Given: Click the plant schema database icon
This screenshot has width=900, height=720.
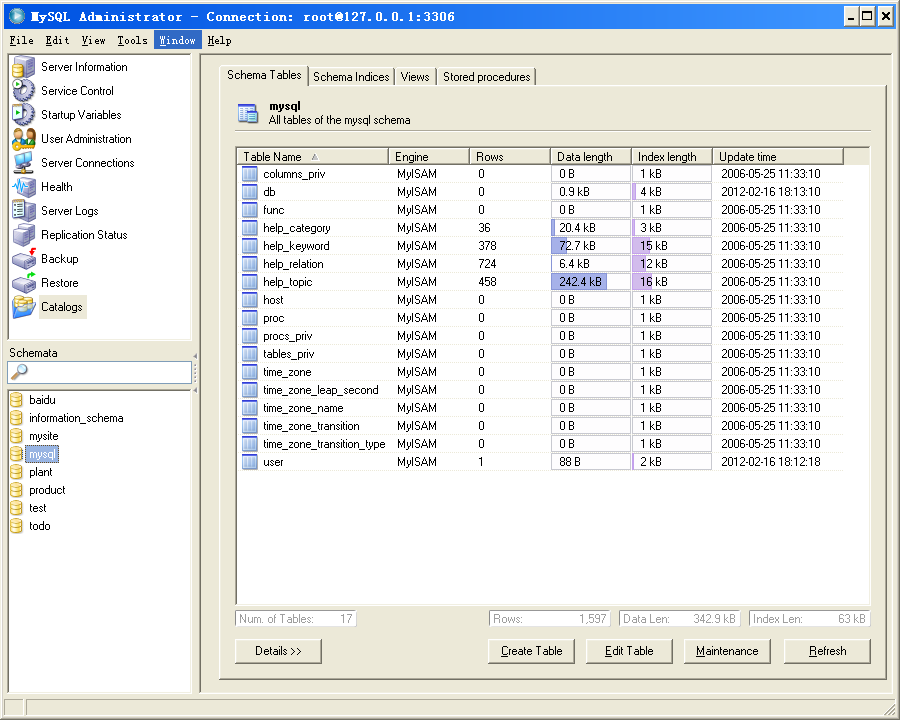Looking at the screenshot, I should (17, 472).
